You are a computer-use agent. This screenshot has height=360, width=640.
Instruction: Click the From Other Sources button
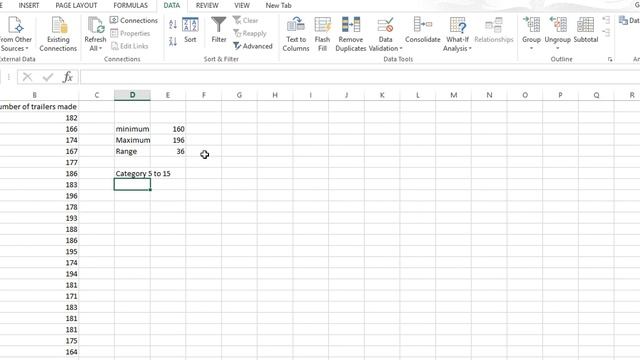(16, 34)
